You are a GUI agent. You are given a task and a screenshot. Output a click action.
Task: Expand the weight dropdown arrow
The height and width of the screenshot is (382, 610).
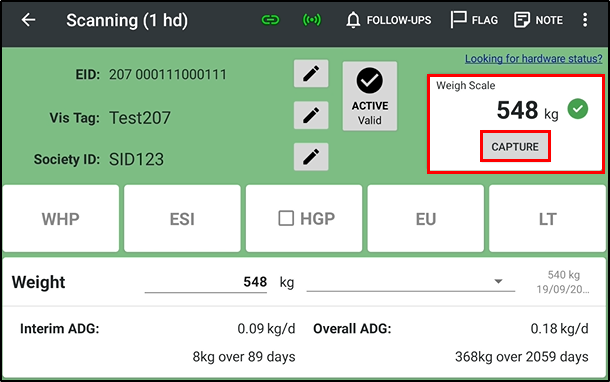(498, 281)
